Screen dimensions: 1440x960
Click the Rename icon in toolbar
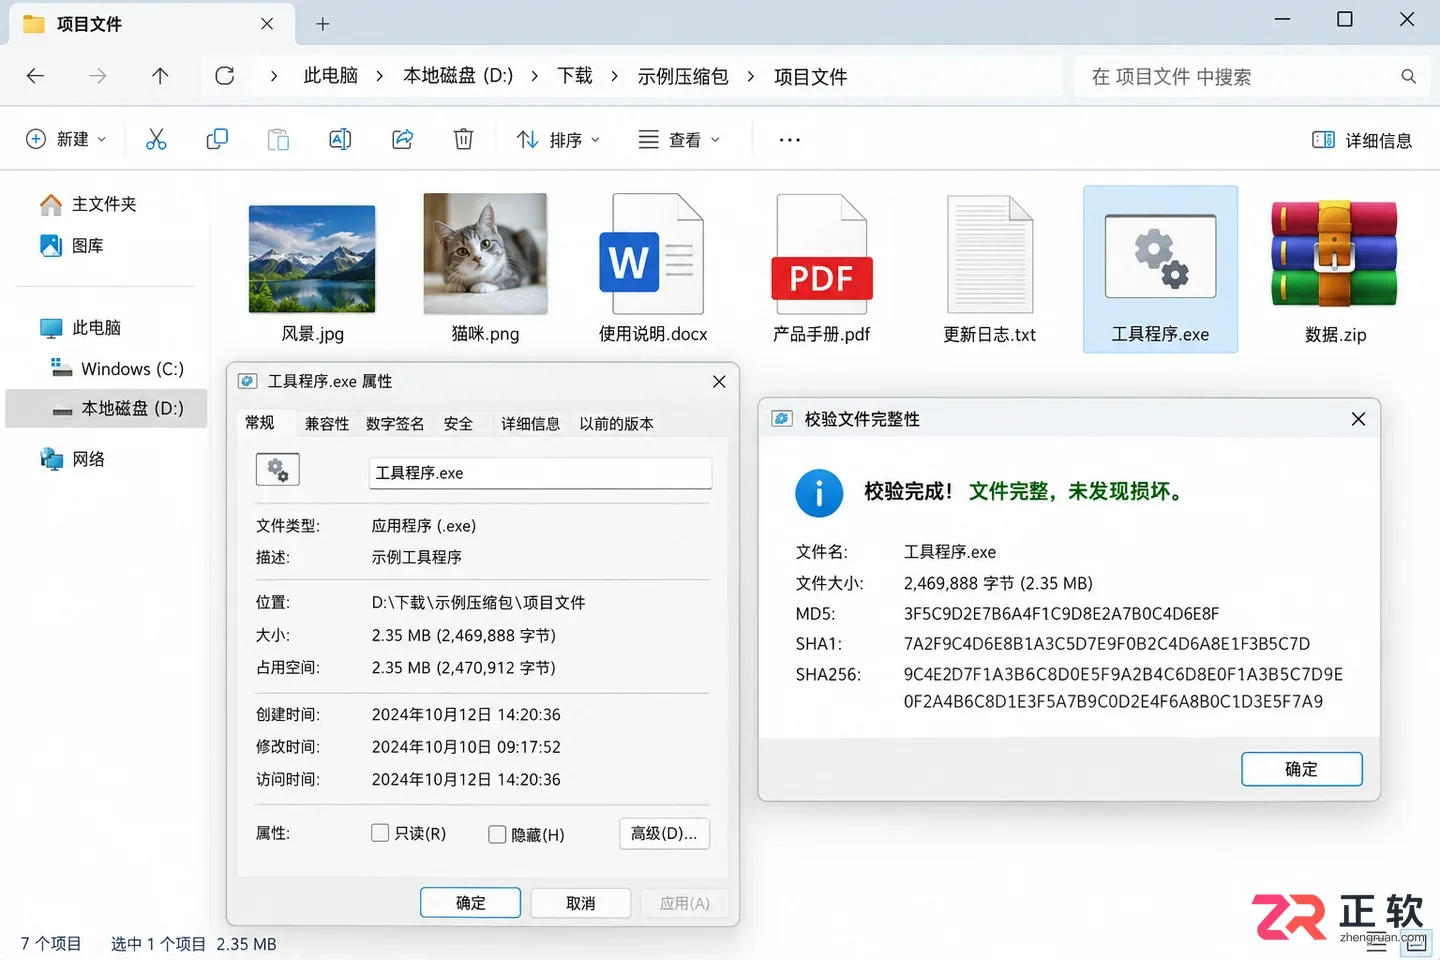point(340,140)
